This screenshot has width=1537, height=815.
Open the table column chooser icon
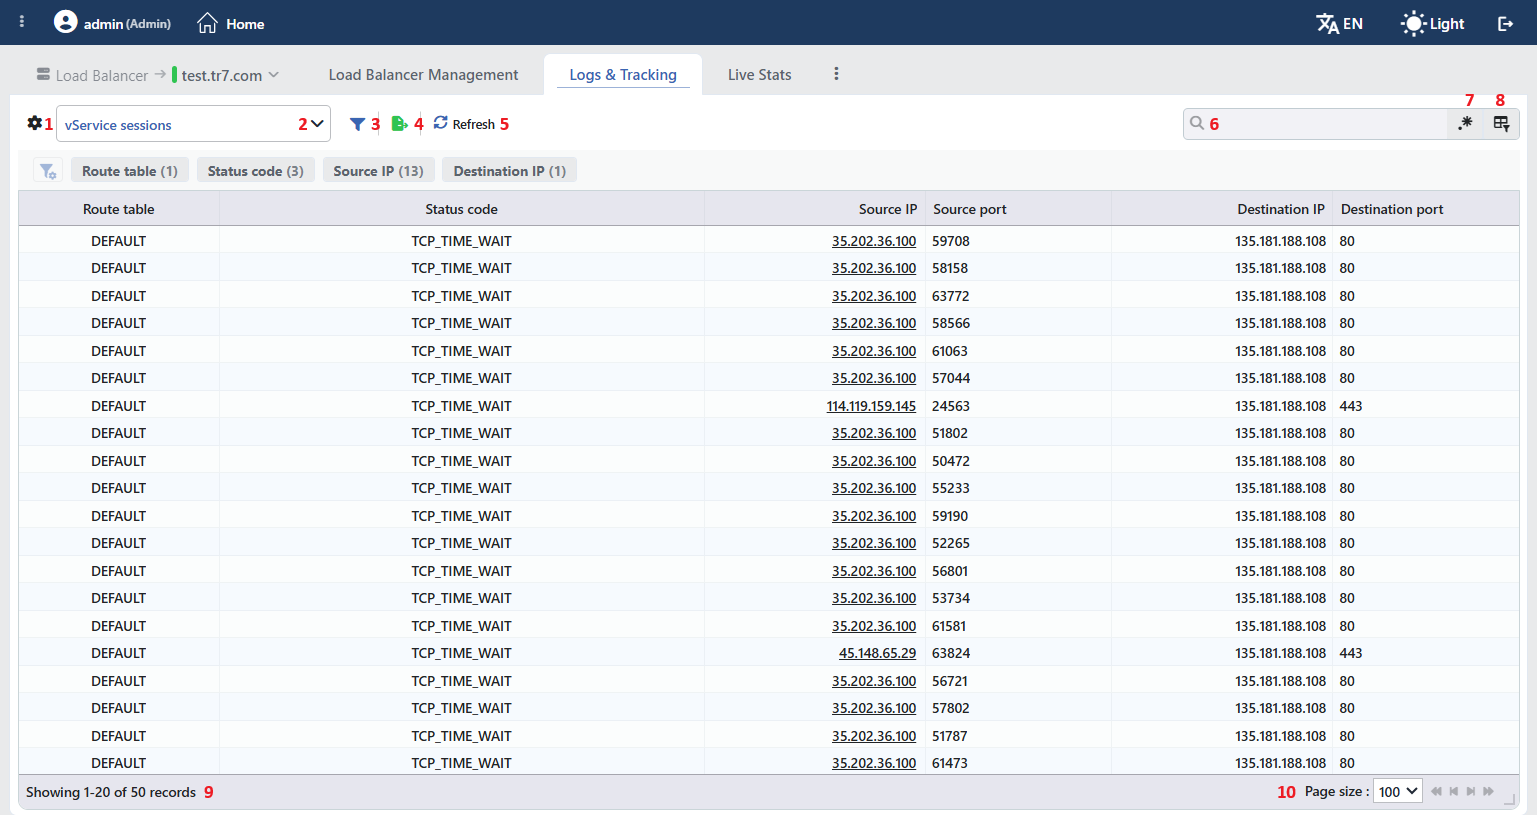pos(1501,123)
